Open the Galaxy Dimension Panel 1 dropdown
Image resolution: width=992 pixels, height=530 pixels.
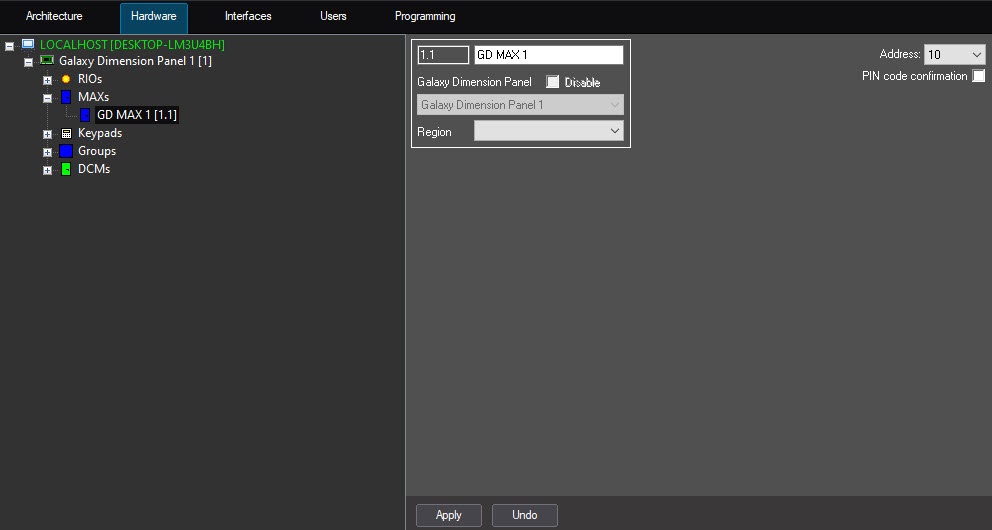tap(520, 104)
